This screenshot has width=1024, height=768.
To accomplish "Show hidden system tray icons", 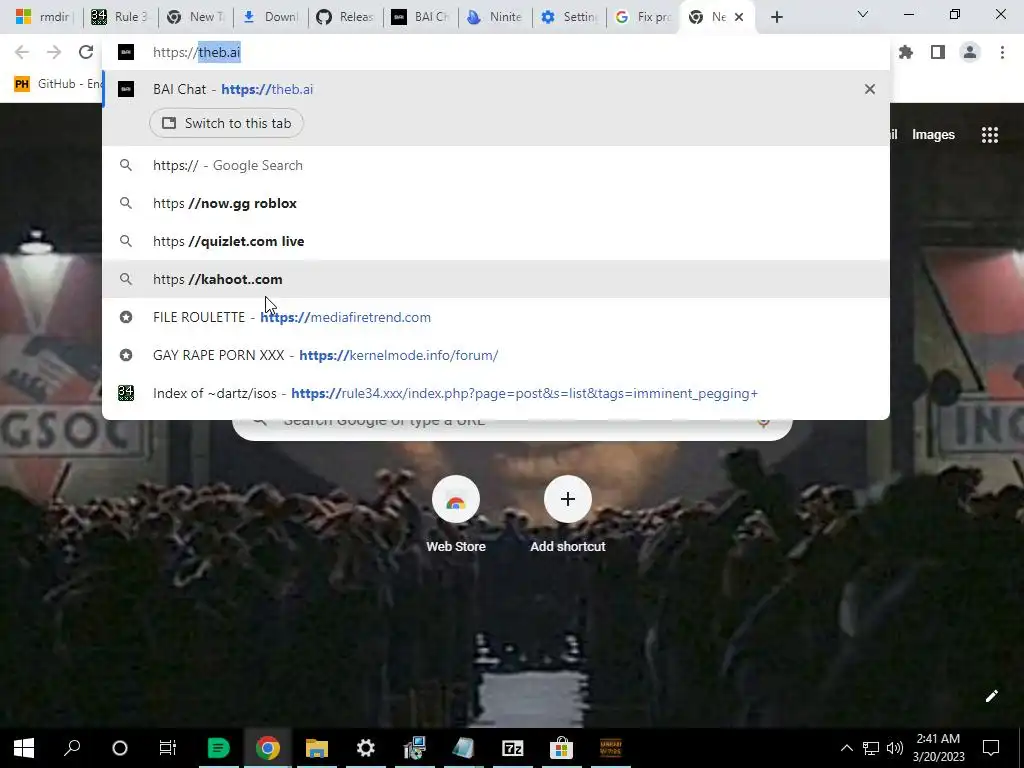I will pyautogui.click(x=846, y=748).
